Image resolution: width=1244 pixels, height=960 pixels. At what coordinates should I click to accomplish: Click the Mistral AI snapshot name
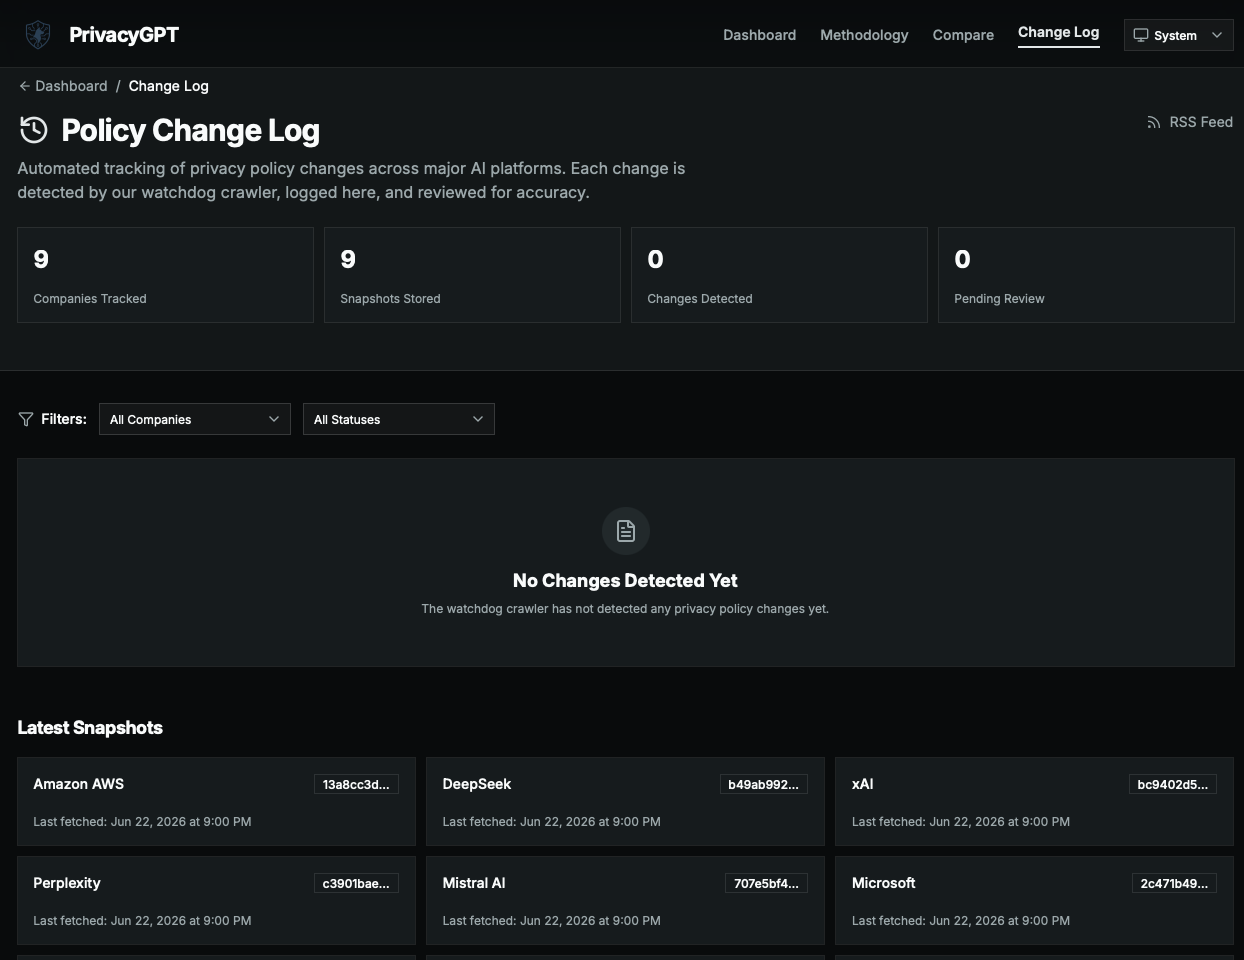click(474, 883)
